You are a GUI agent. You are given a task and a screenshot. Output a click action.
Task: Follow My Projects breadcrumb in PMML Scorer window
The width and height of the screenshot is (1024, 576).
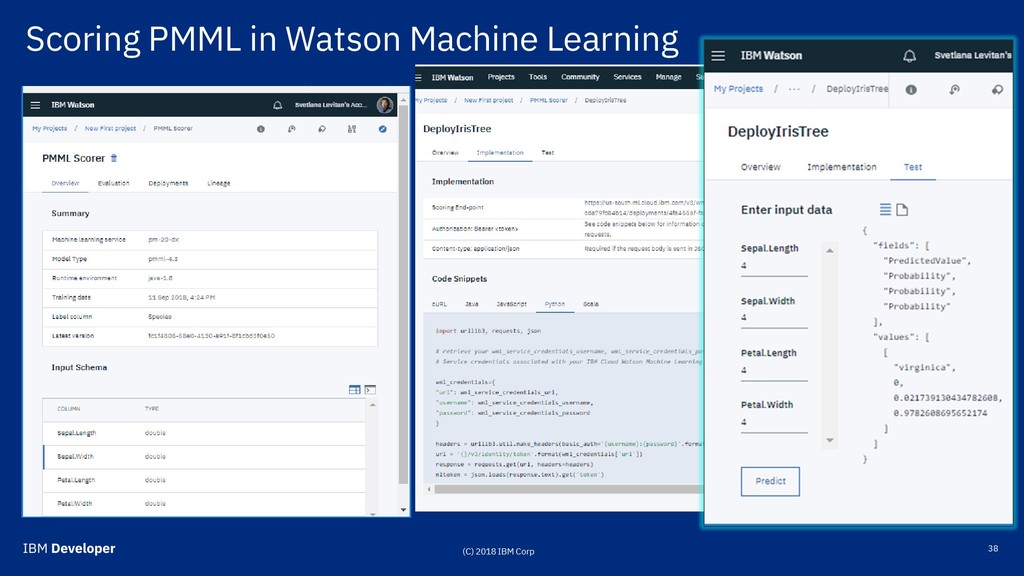coord(50,129)
